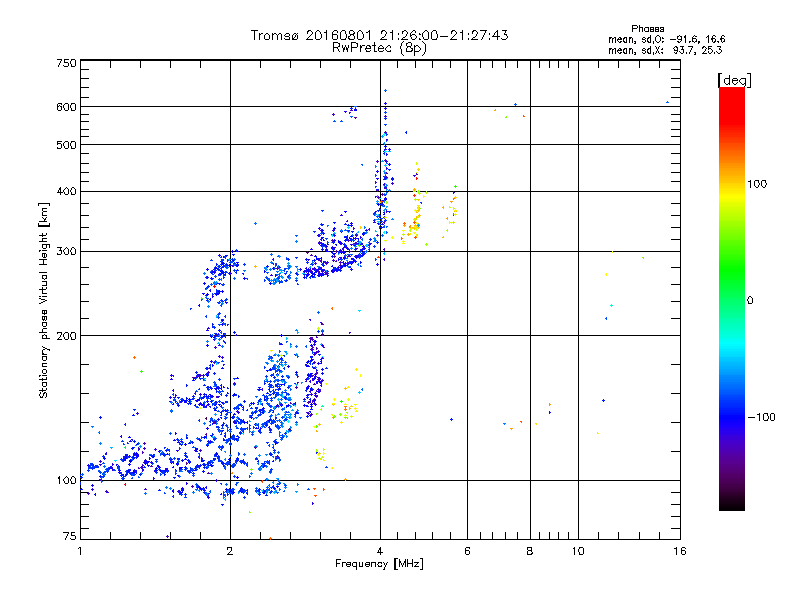Click the y-axis '750' tick label
The image size is (800, 600).
(67, 63)
